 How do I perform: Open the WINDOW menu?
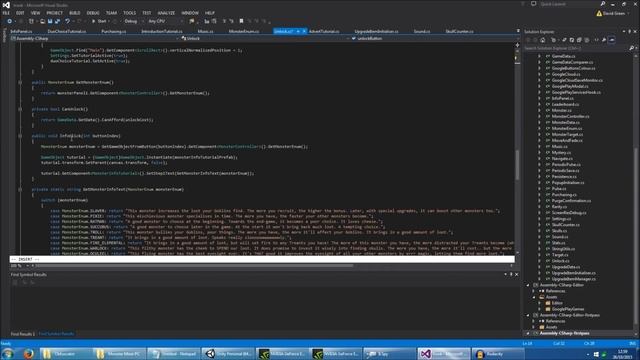point(190,13)
